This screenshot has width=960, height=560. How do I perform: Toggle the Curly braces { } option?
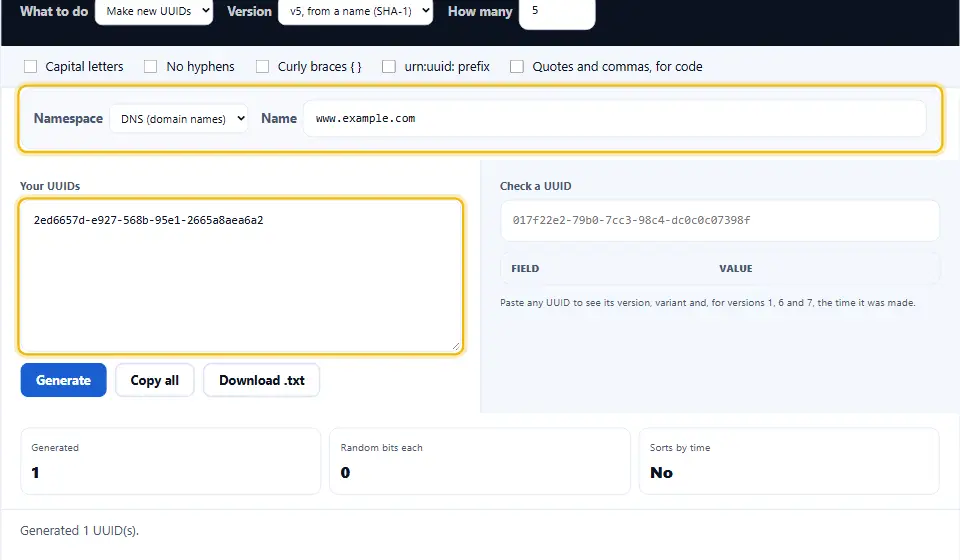tap(262, 66)
